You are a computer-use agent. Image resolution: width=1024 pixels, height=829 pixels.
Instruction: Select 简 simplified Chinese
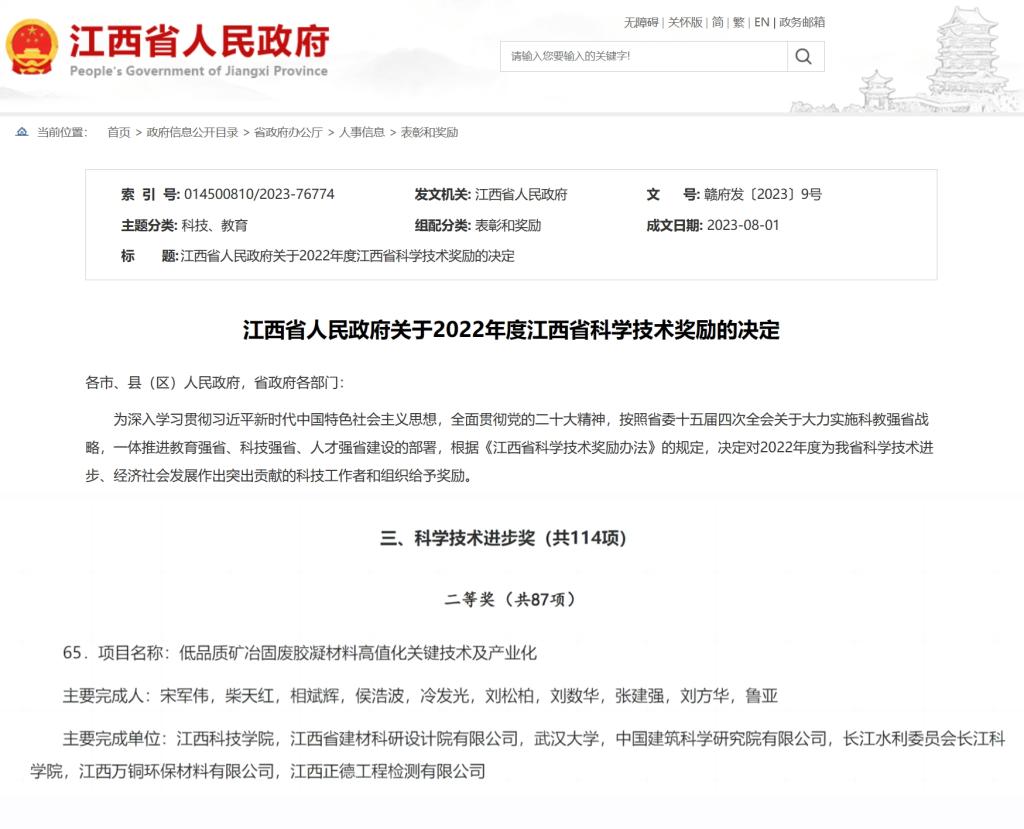718,22
